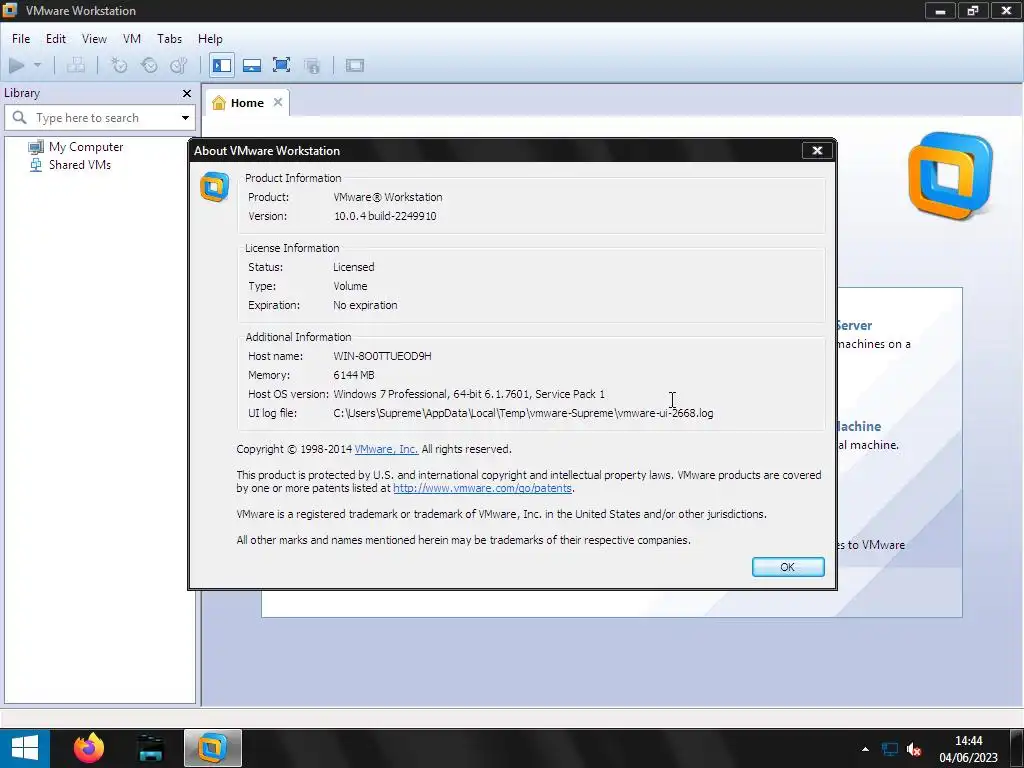
Task: Open the VMware, Inc. link
Action: point(386,449)
